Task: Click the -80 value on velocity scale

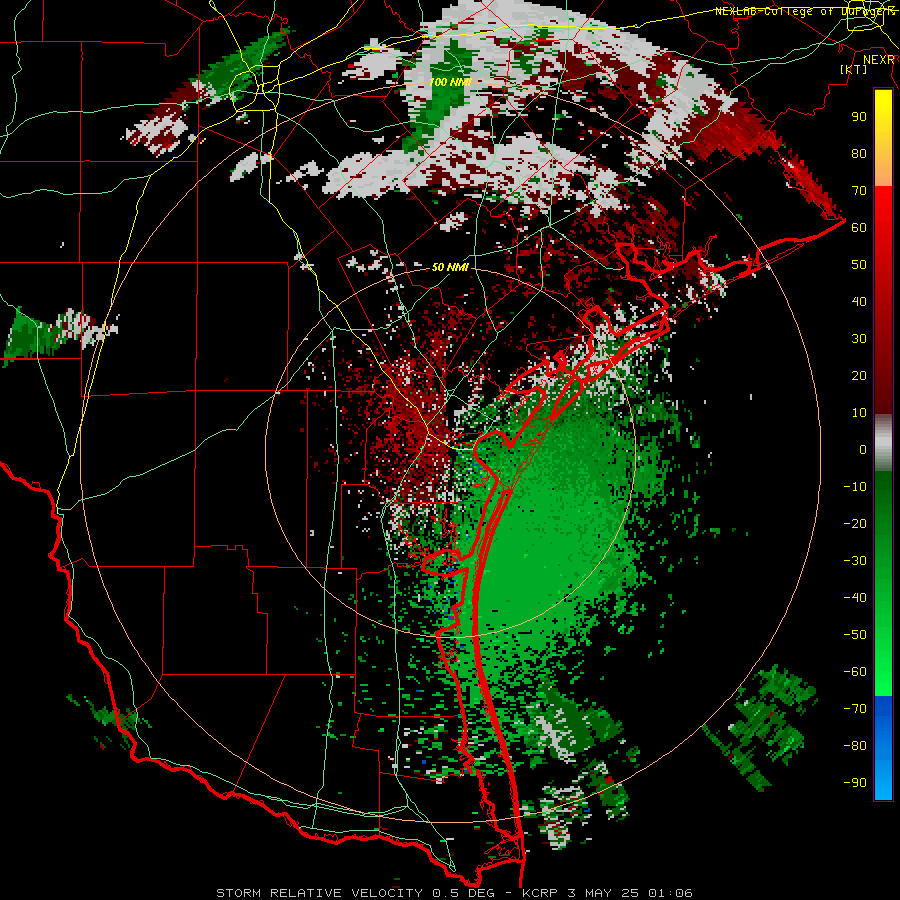Action: click(855, 746)
